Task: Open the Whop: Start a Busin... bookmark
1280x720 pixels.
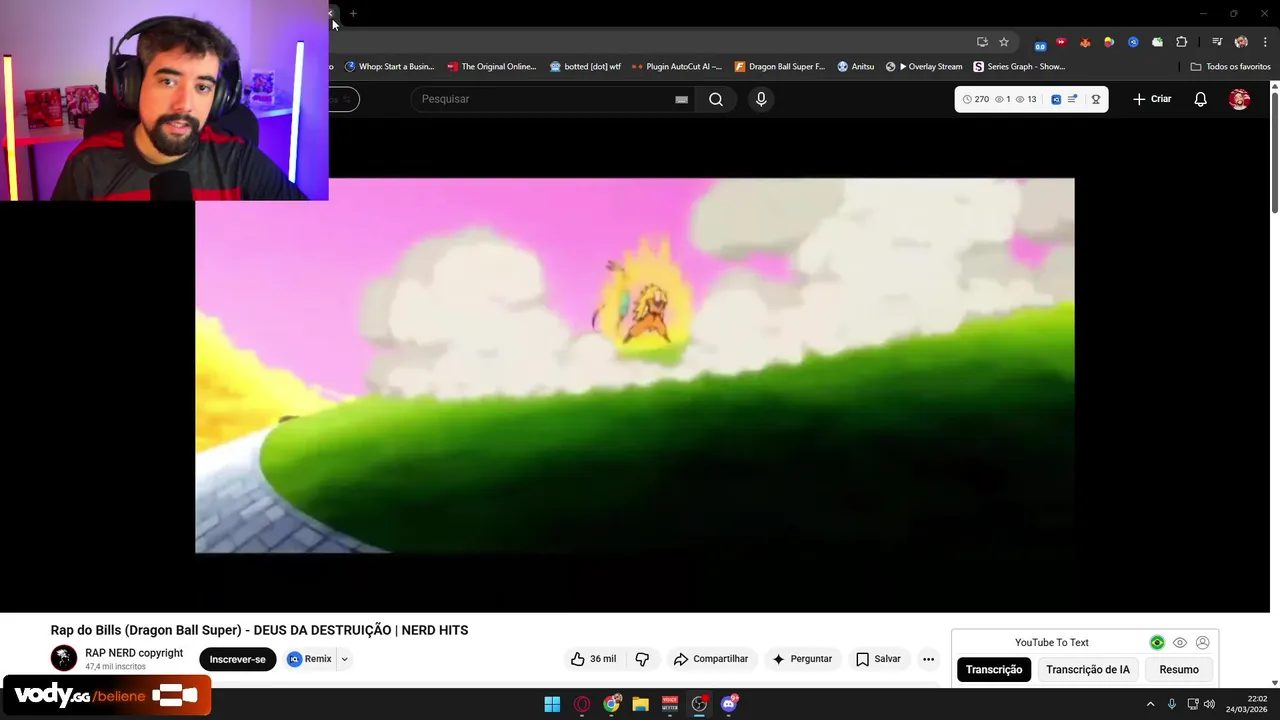Action: pos(390,67)
